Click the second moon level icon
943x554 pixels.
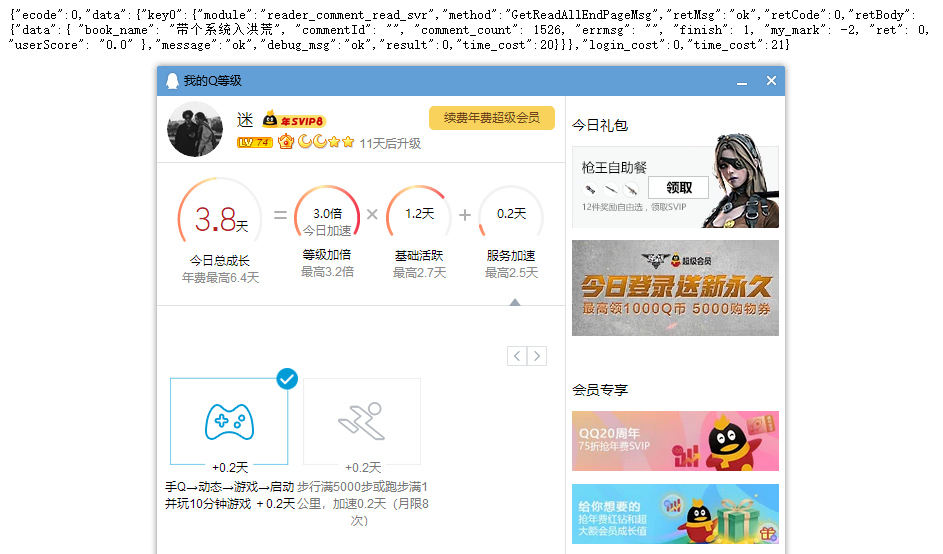(x=319, y=142)
